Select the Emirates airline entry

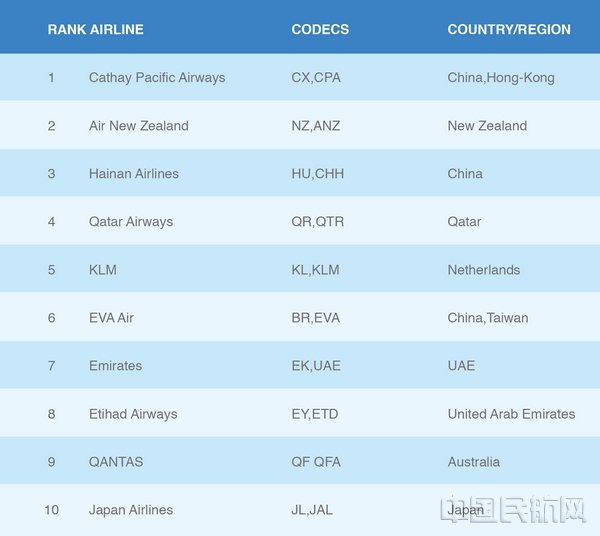(116, 366)
